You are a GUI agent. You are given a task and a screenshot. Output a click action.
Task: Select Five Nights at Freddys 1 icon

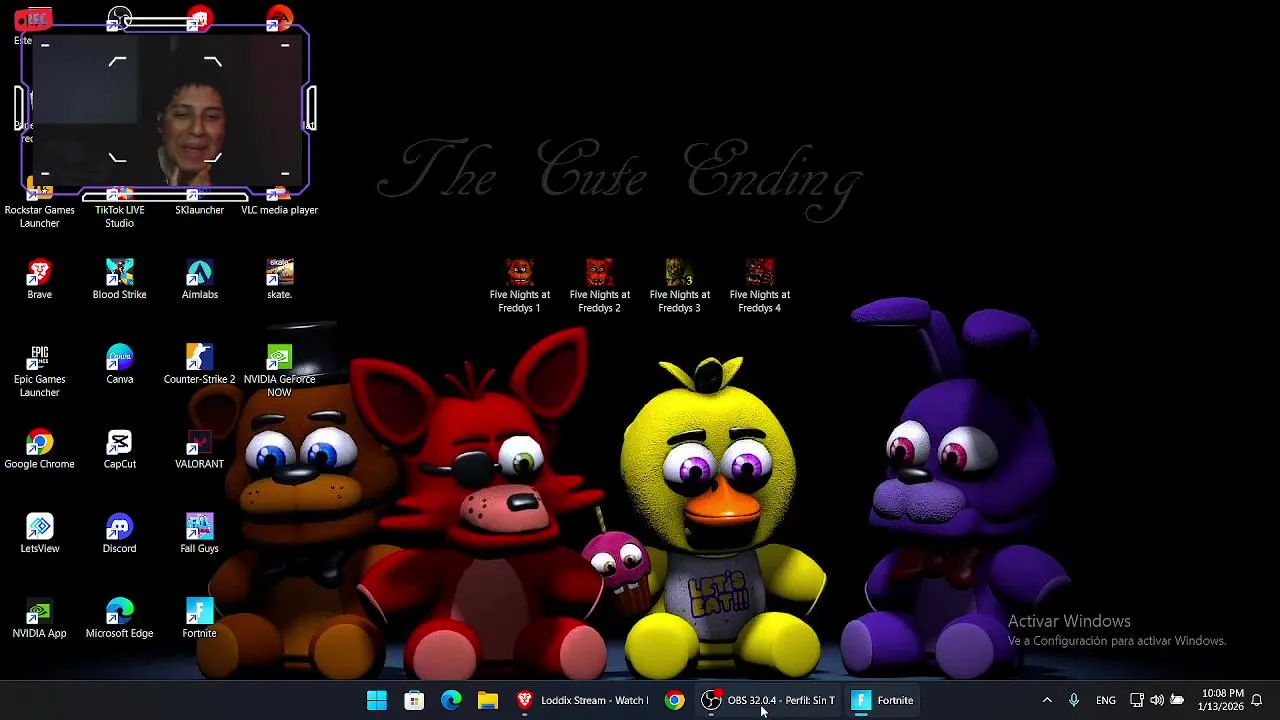519,286
